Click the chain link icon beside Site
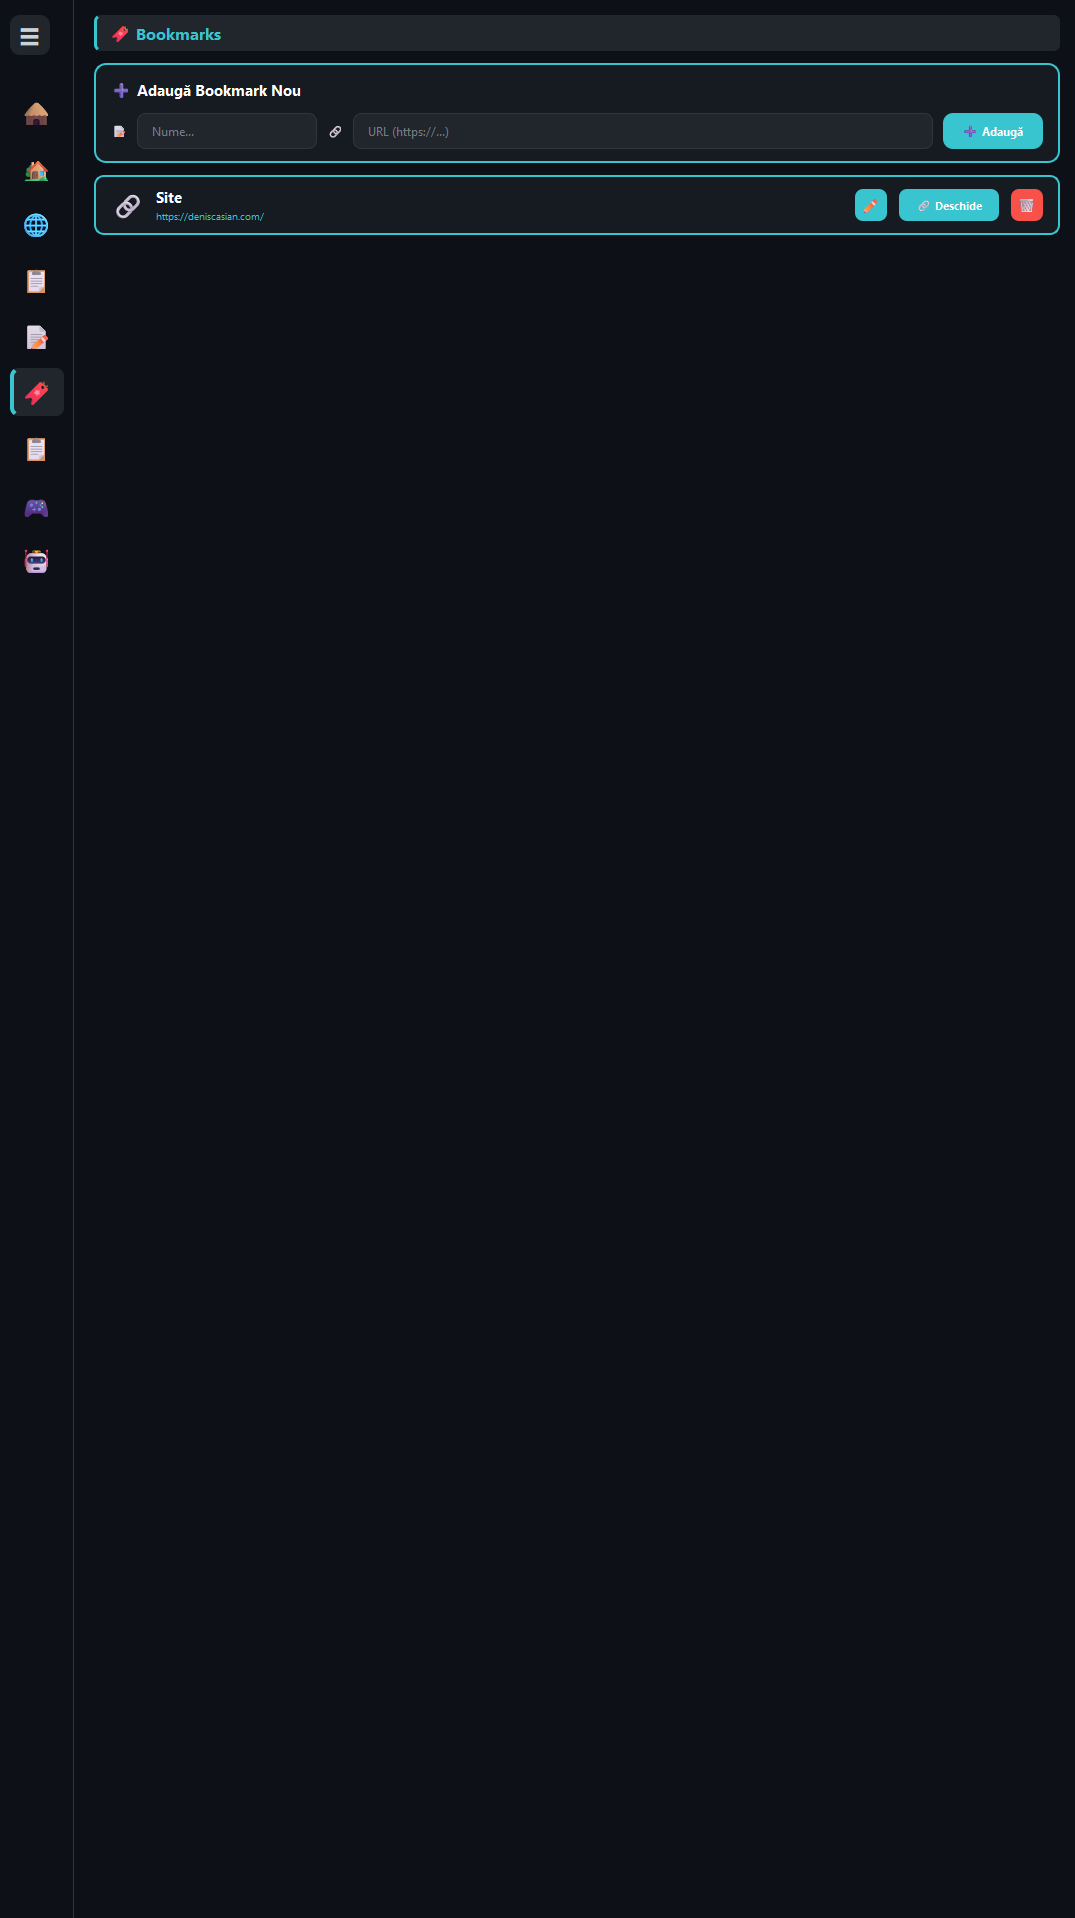 [x=128, y=206]
